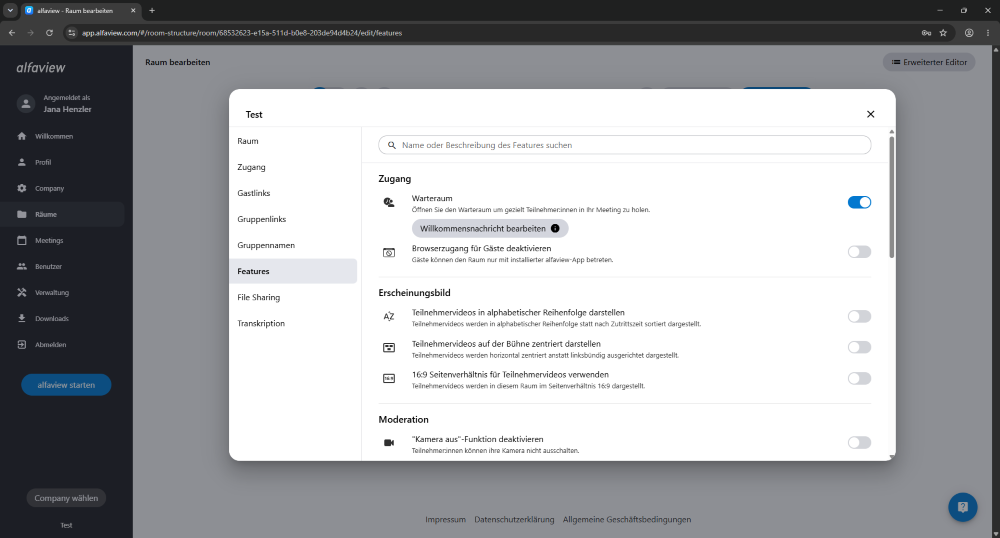Open the browser three-dot menu
The width and height of the screenshot is (1000, 538).
pos(988,33)
